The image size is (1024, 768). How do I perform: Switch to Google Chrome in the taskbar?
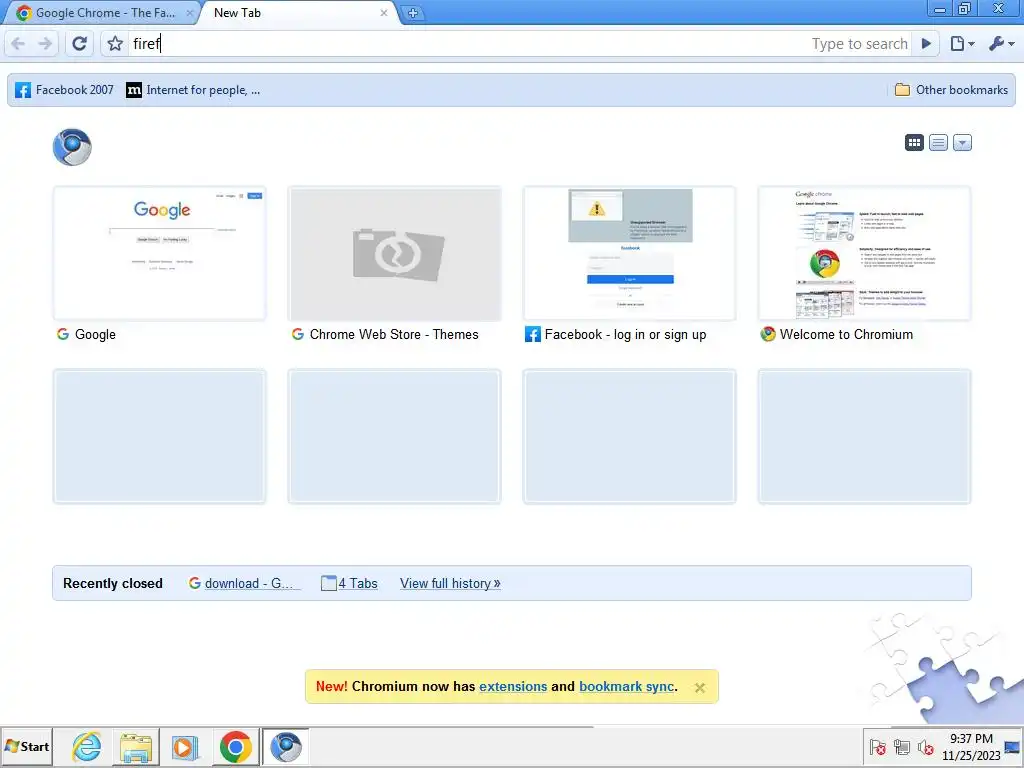pyautogui.click(x=235, y=746)
